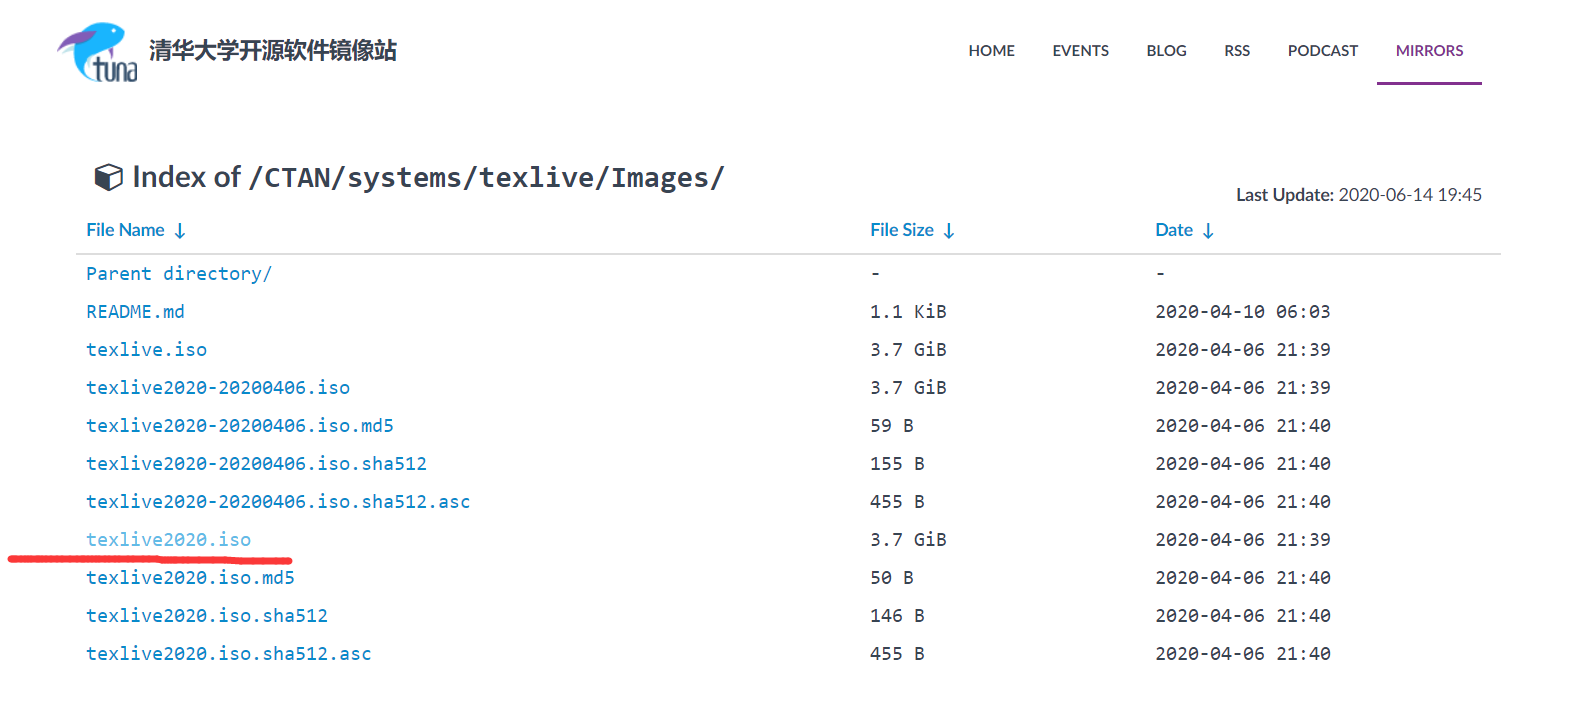Viewport: 1594px width, 721px height.
Task: Click the File Size column header
Action: (x=901, y=230)
